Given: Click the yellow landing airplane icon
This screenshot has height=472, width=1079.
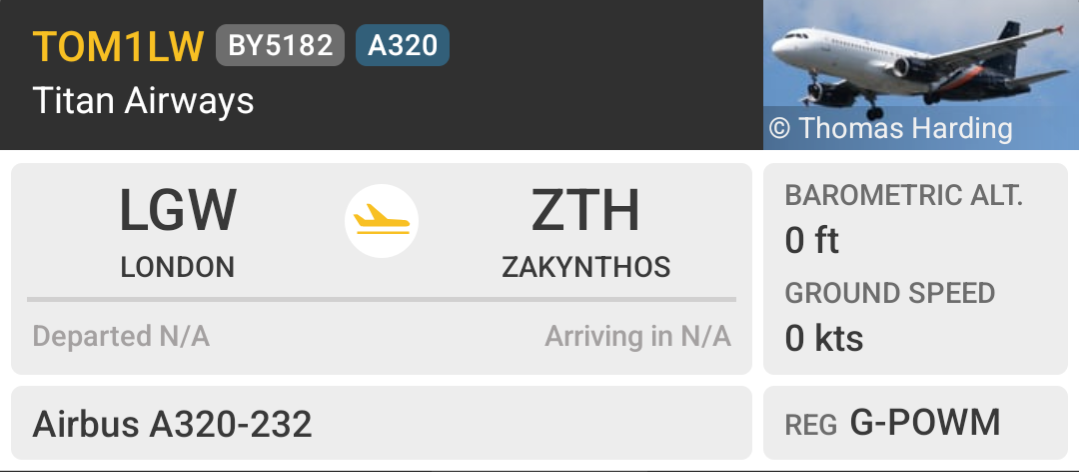Looking at the screenshot, I should point(381,221).
